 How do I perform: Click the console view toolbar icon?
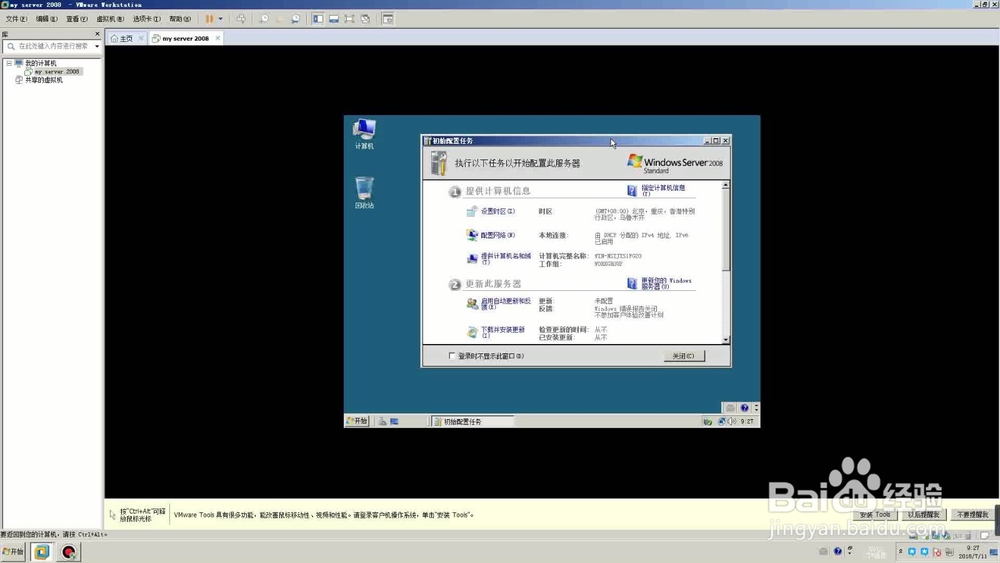point(388,19)
